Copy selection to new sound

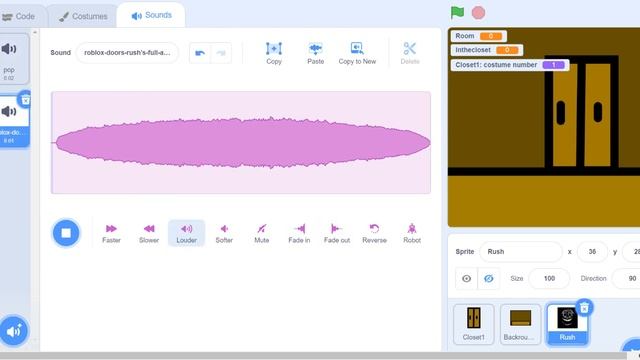click(x=357, y=53)
